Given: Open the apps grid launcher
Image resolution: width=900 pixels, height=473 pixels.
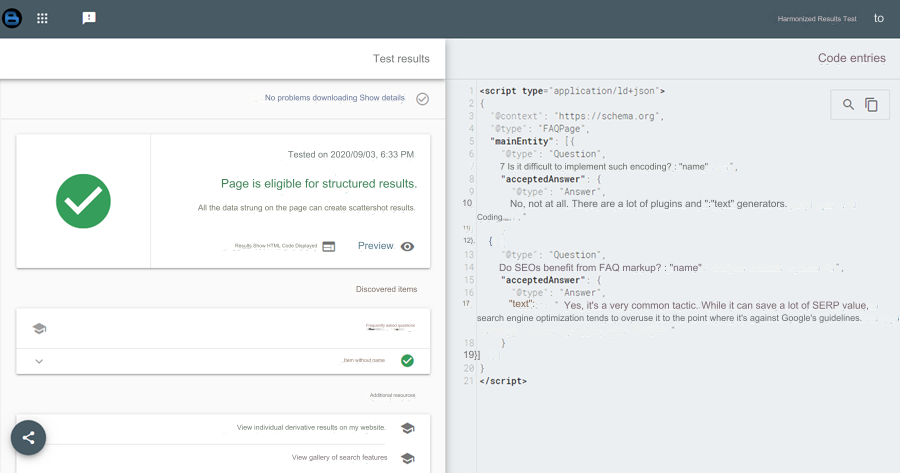Looking at the screenshot, I should (42, 18).
